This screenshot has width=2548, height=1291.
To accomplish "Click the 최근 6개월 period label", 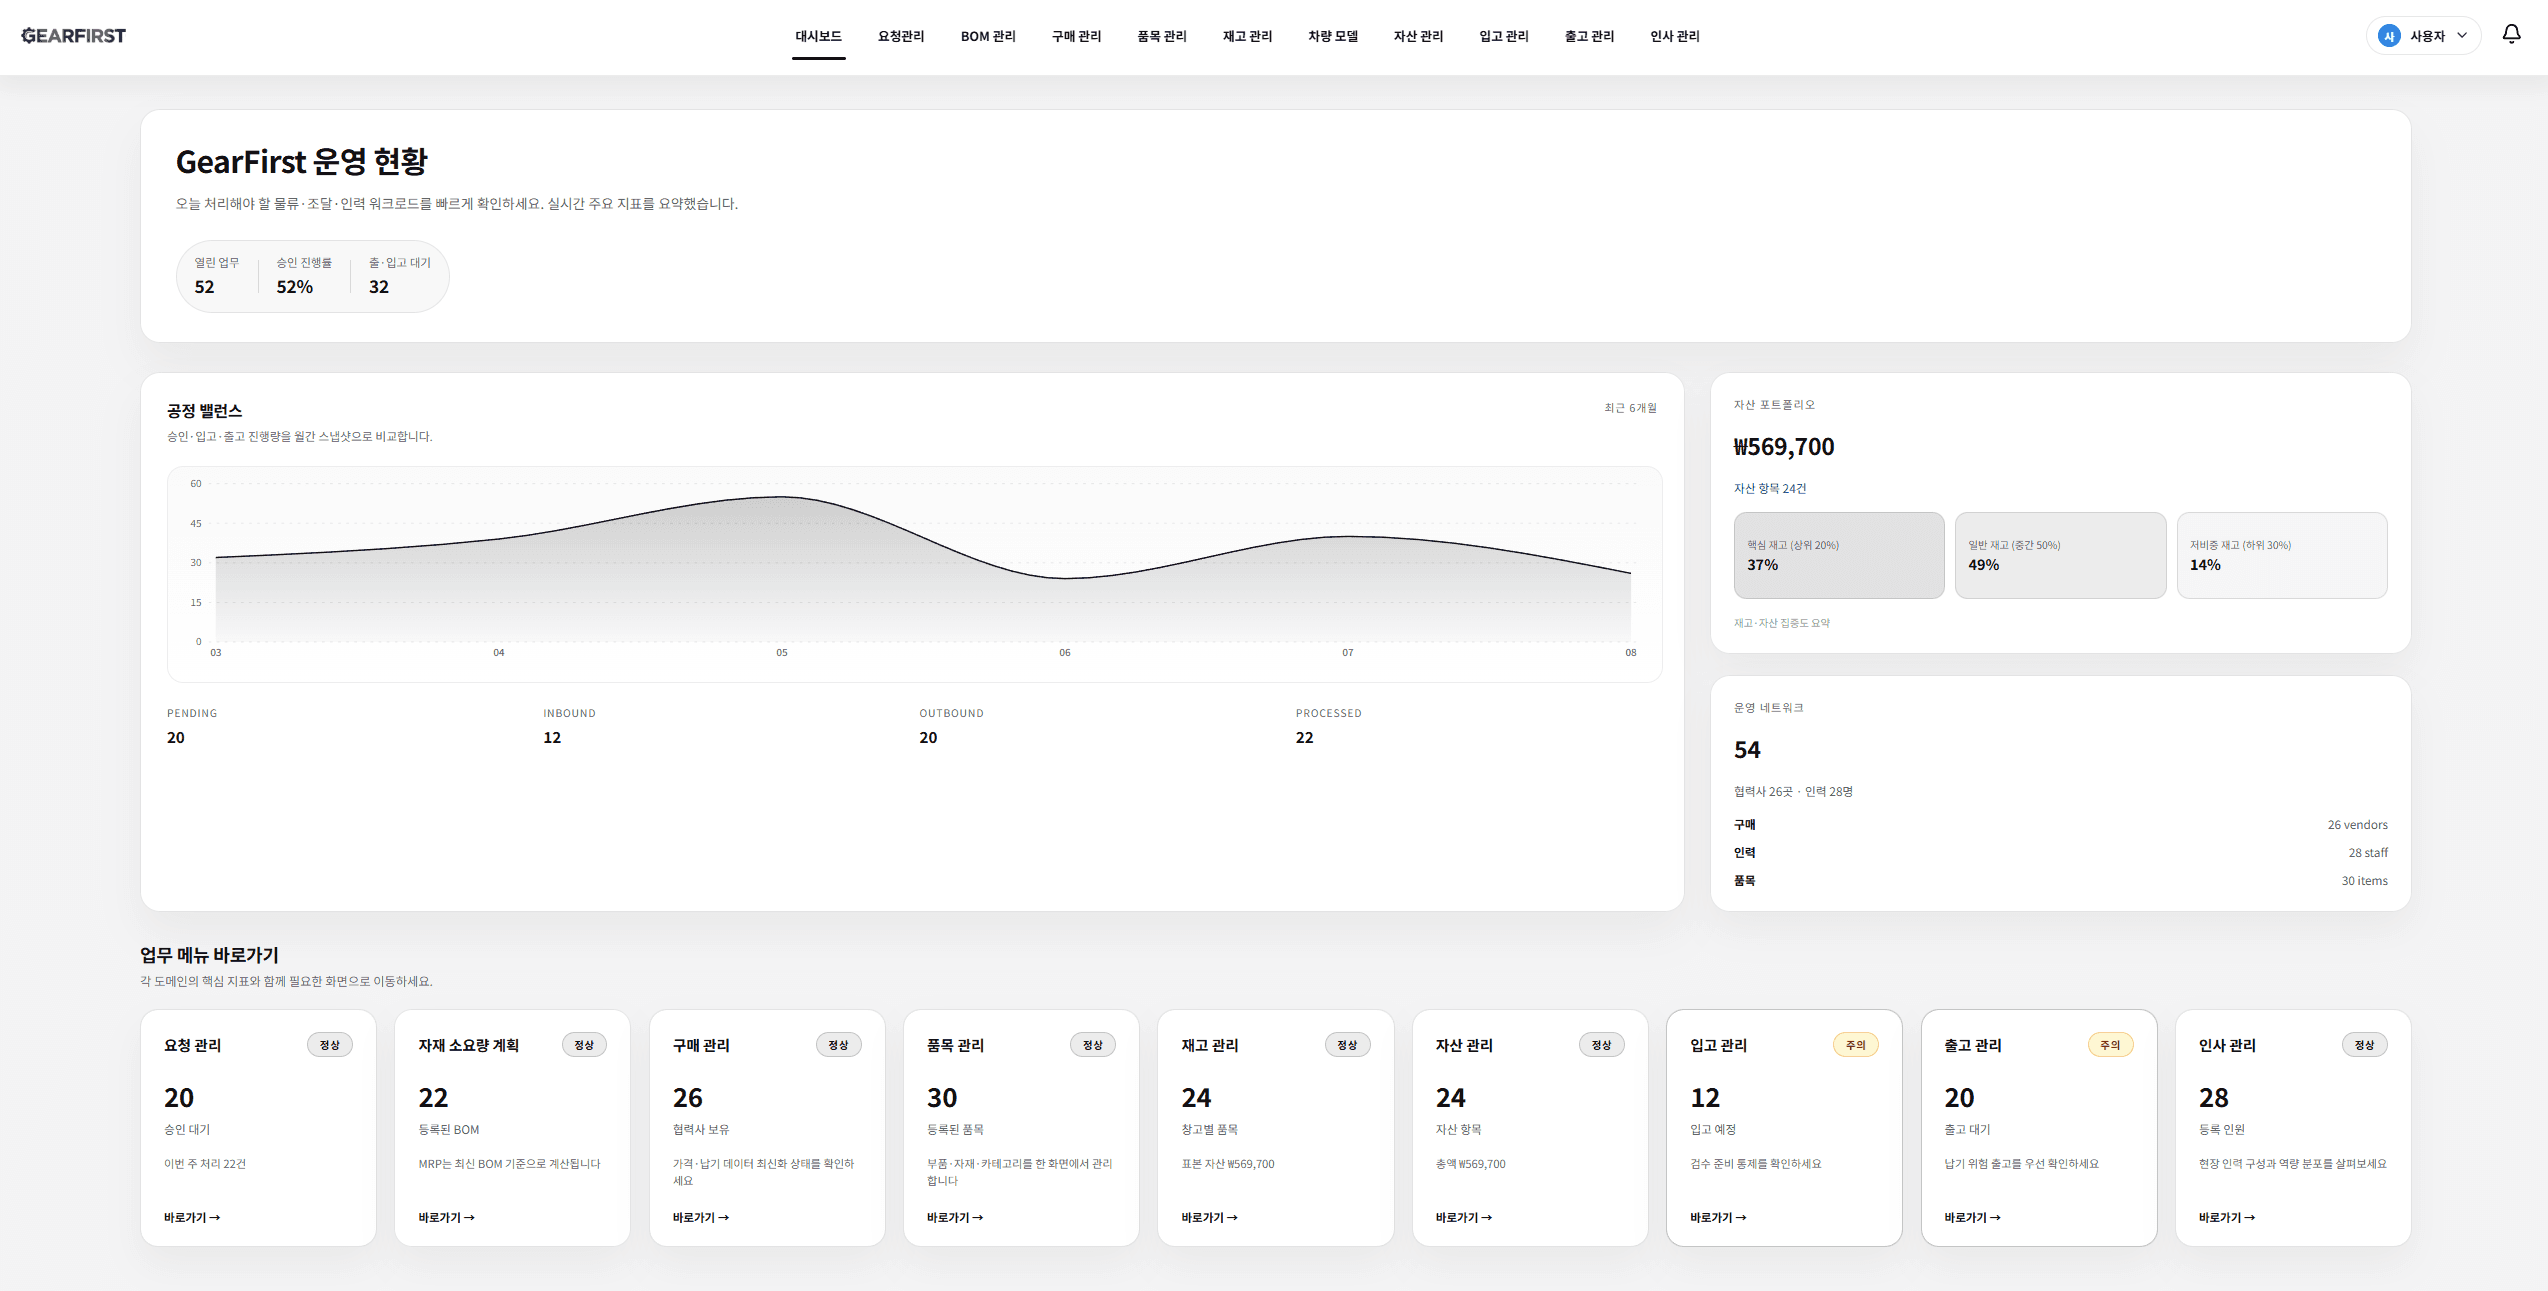I will 1630,408.
